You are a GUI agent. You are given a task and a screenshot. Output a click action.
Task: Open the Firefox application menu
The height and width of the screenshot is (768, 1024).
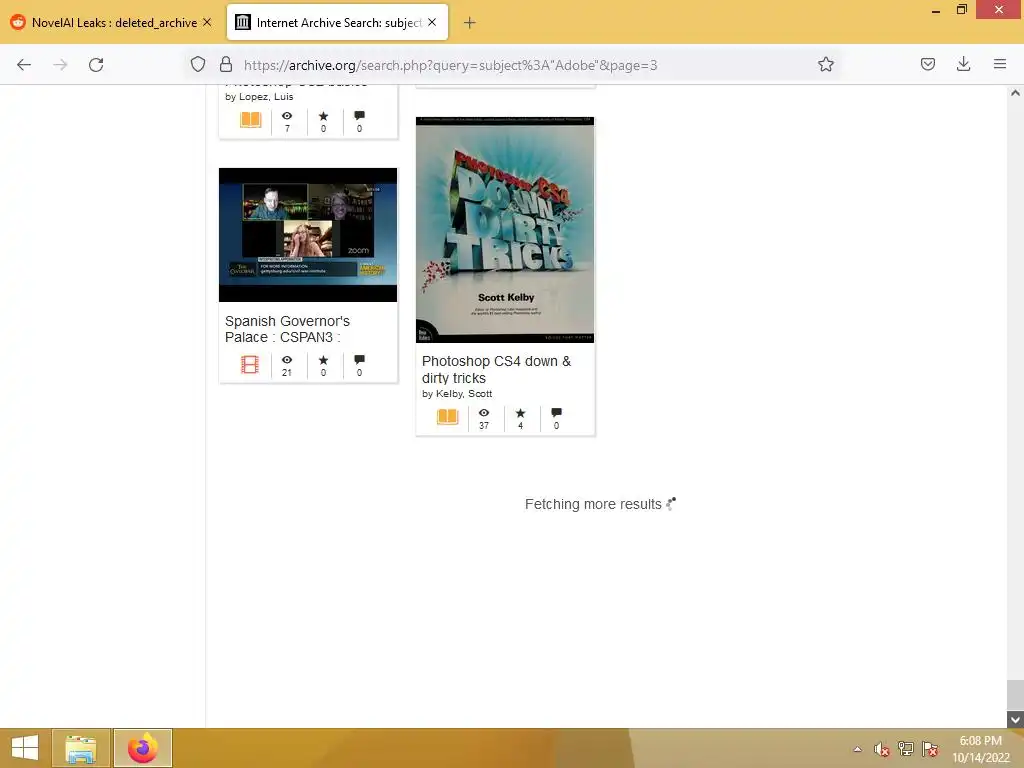pos(1000,64)
